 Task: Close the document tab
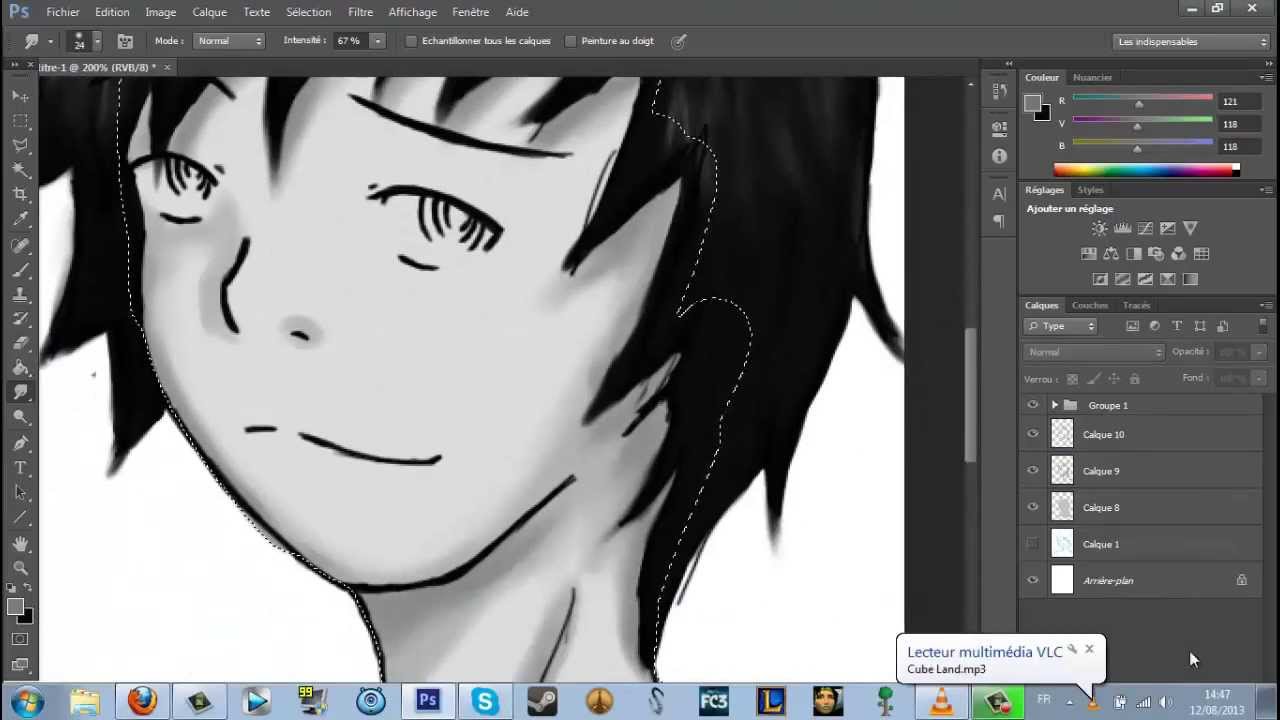tap(167, 67)
